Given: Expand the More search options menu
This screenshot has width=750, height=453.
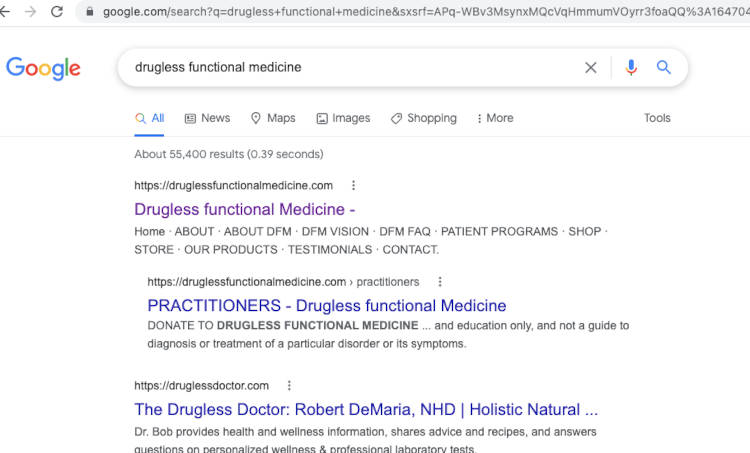Looking at the screenshot, I should coord(495,118).
